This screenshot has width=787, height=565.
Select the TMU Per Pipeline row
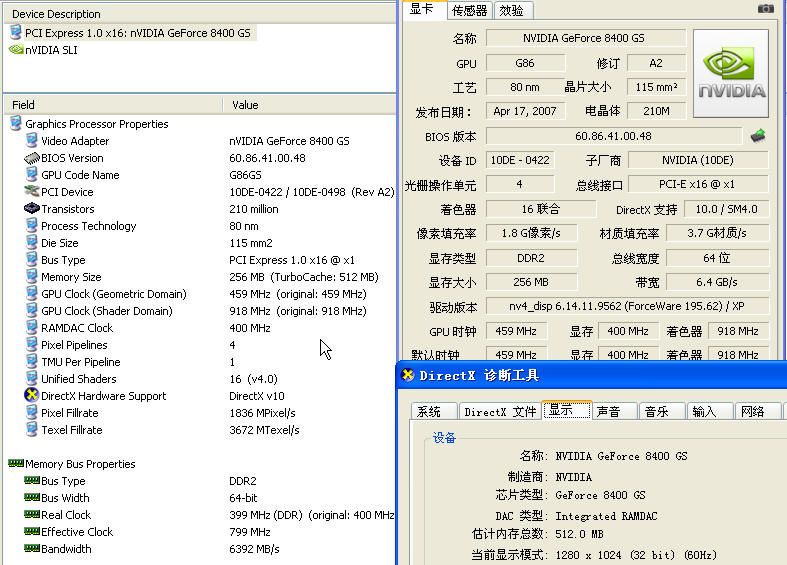(199, 362)
